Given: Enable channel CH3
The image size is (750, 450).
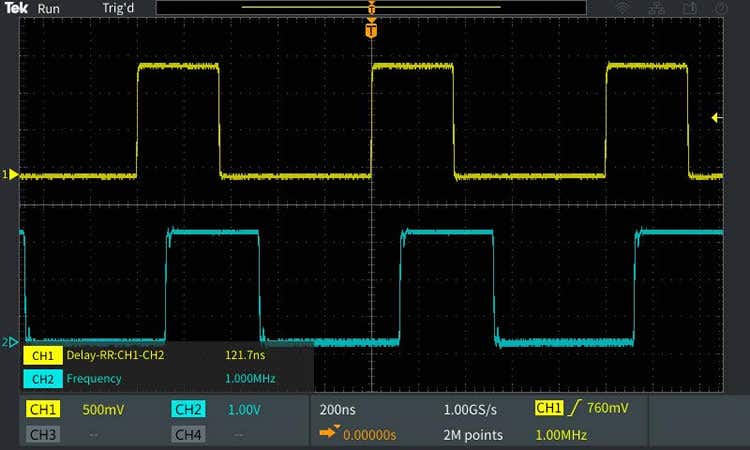Looking at the screenshot, I should coord(43,434).
